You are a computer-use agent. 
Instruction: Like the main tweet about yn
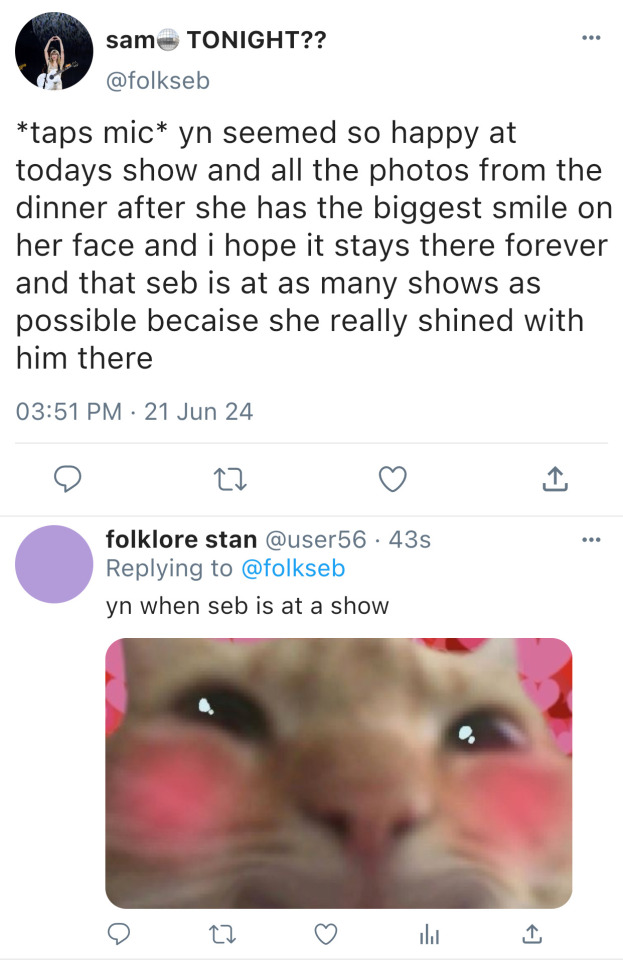tap(394, 481)
